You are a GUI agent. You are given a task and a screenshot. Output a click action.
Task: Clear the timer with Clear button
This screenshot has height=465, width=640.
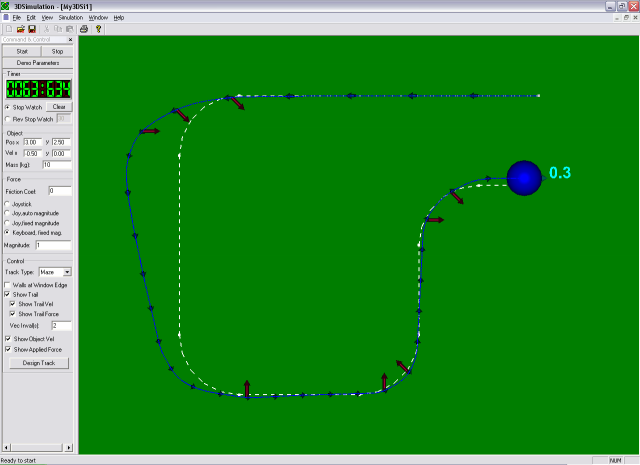(59, 107)
